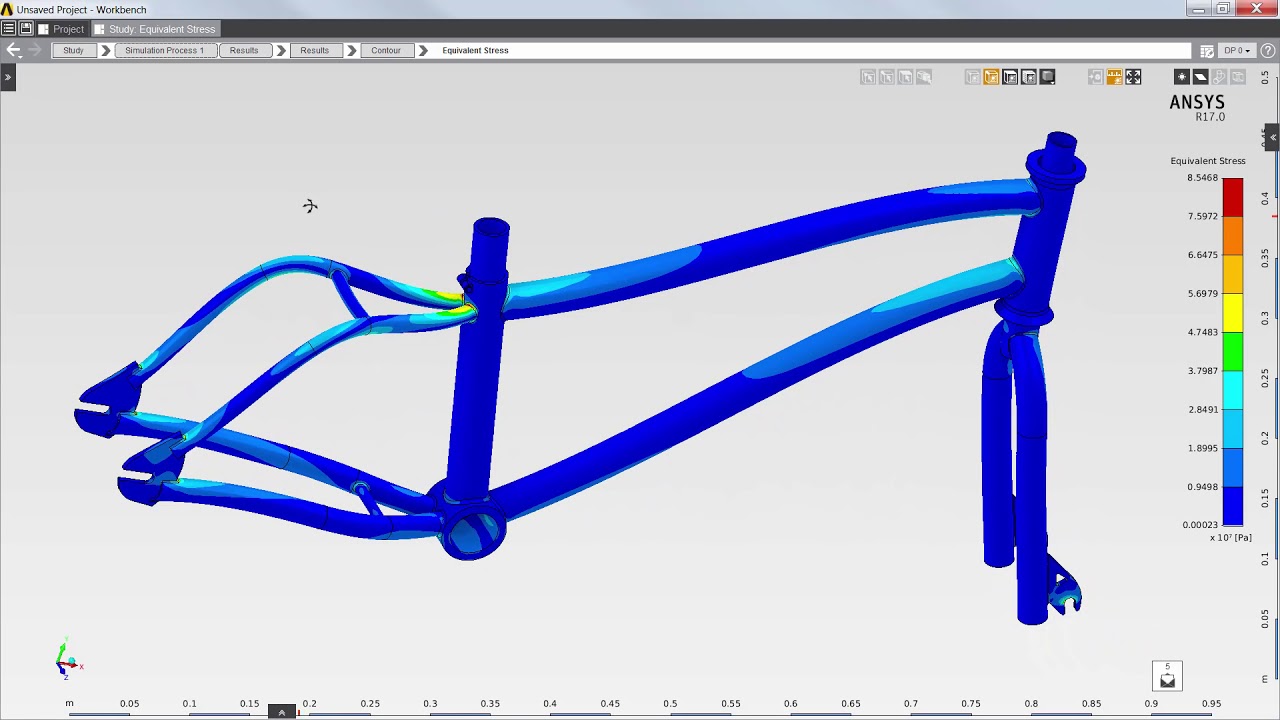Click the fourth greyed box-select icon
Image resolution: width=1280 pixels, height=720 pixels.
pyautogui.click(x=925, y=77)
